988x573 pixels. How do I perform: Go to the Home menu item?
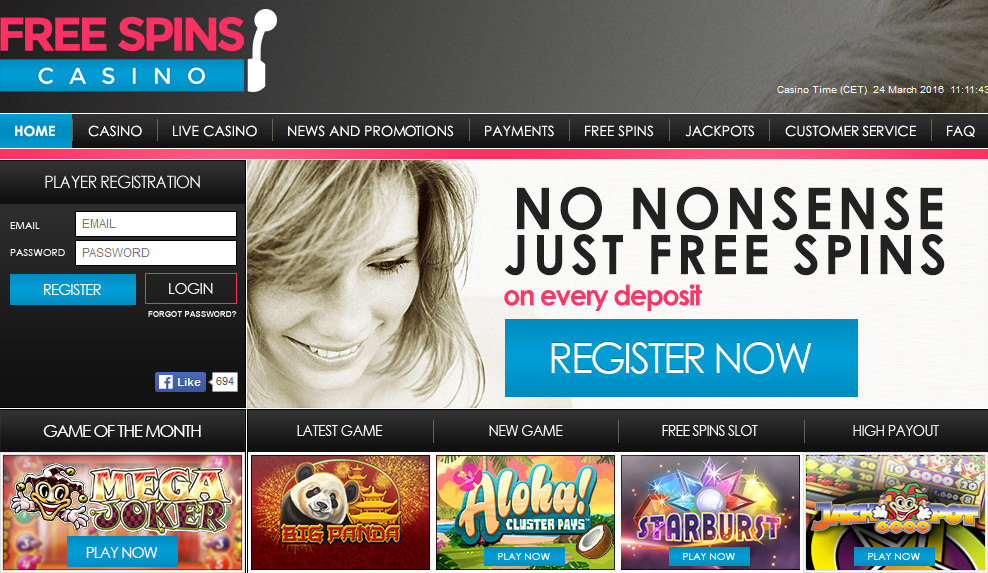pos(35,131)
